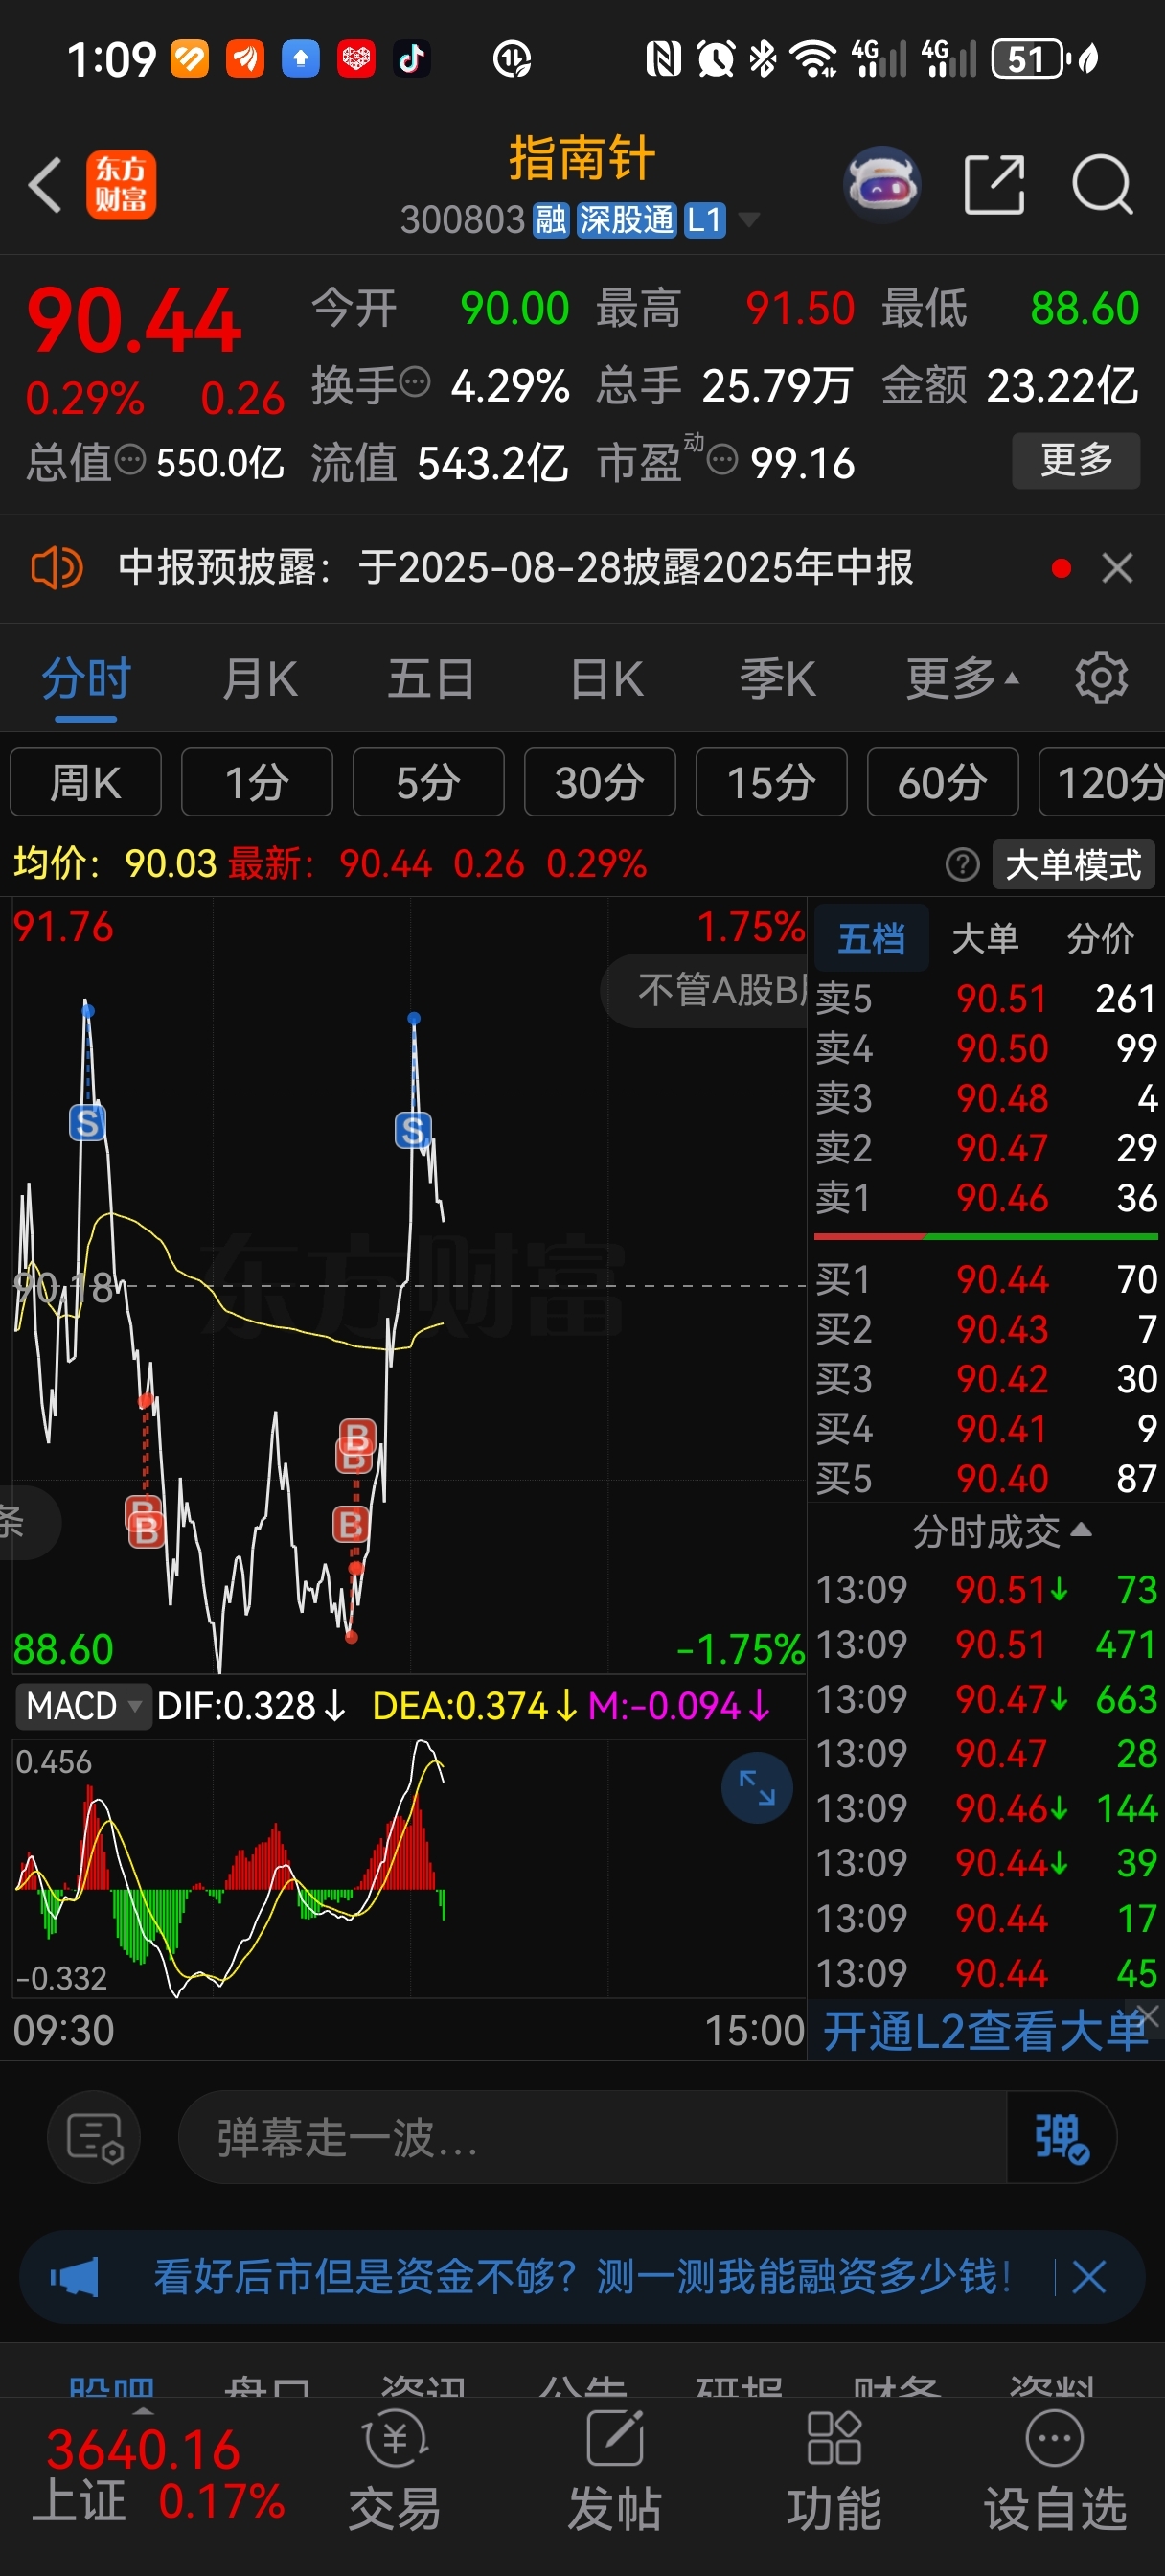Tap the 弹幕走一波 input field
The width and height of the screenshot is (1165, 2576).
(592, 2137)
